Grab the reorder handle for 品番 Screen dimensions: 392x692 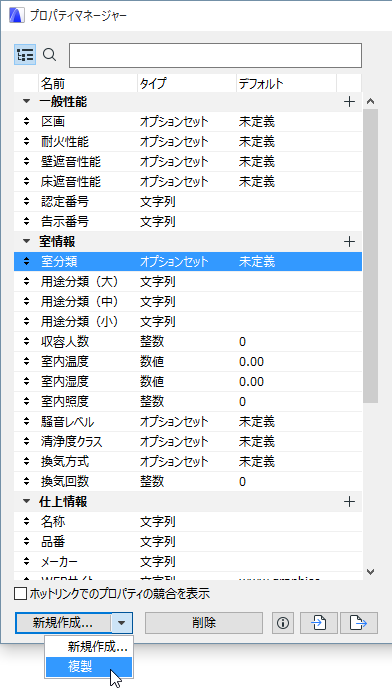[x=26, y=542]
